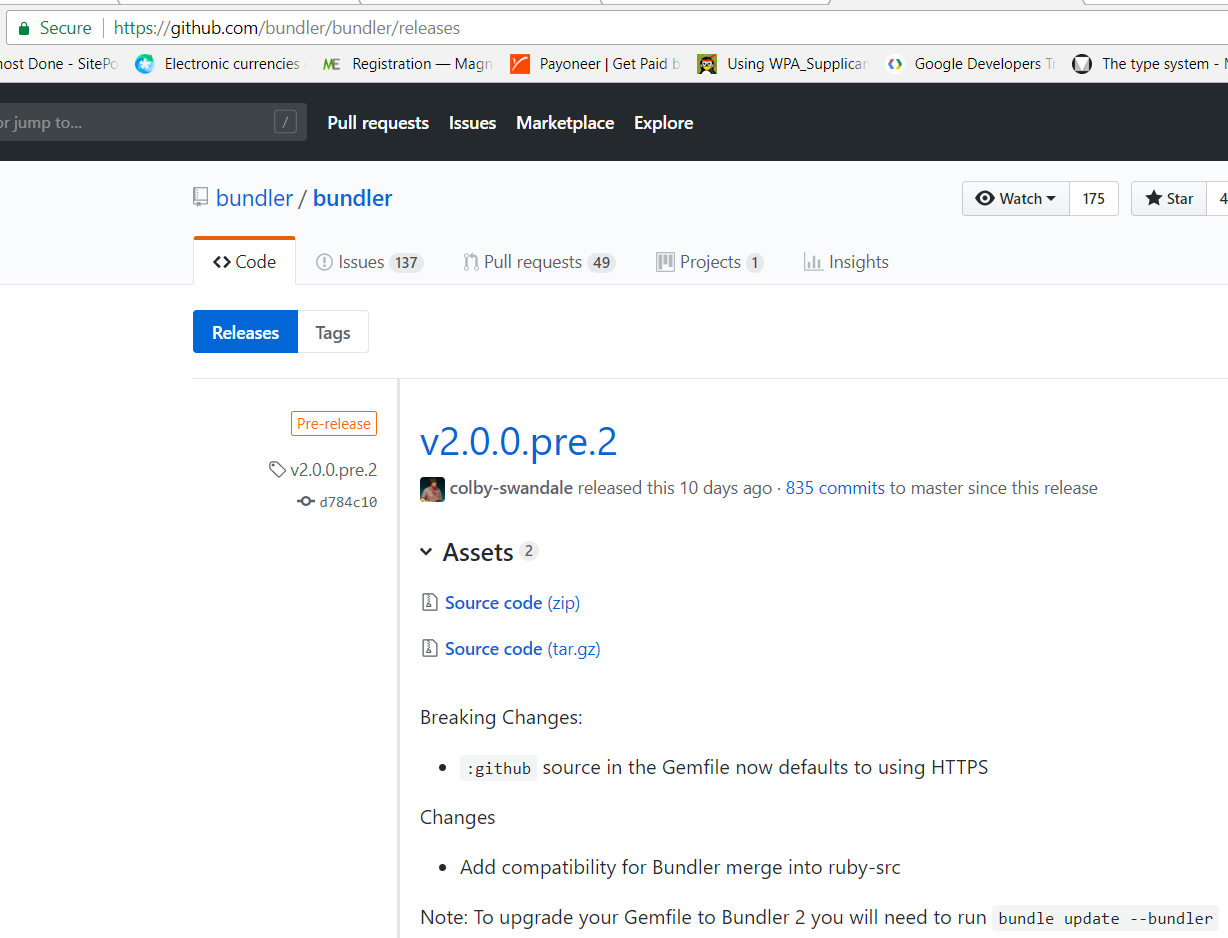
Task: Follow the 835 commits link
Action: pyautogui.click(x=834, y=488)
